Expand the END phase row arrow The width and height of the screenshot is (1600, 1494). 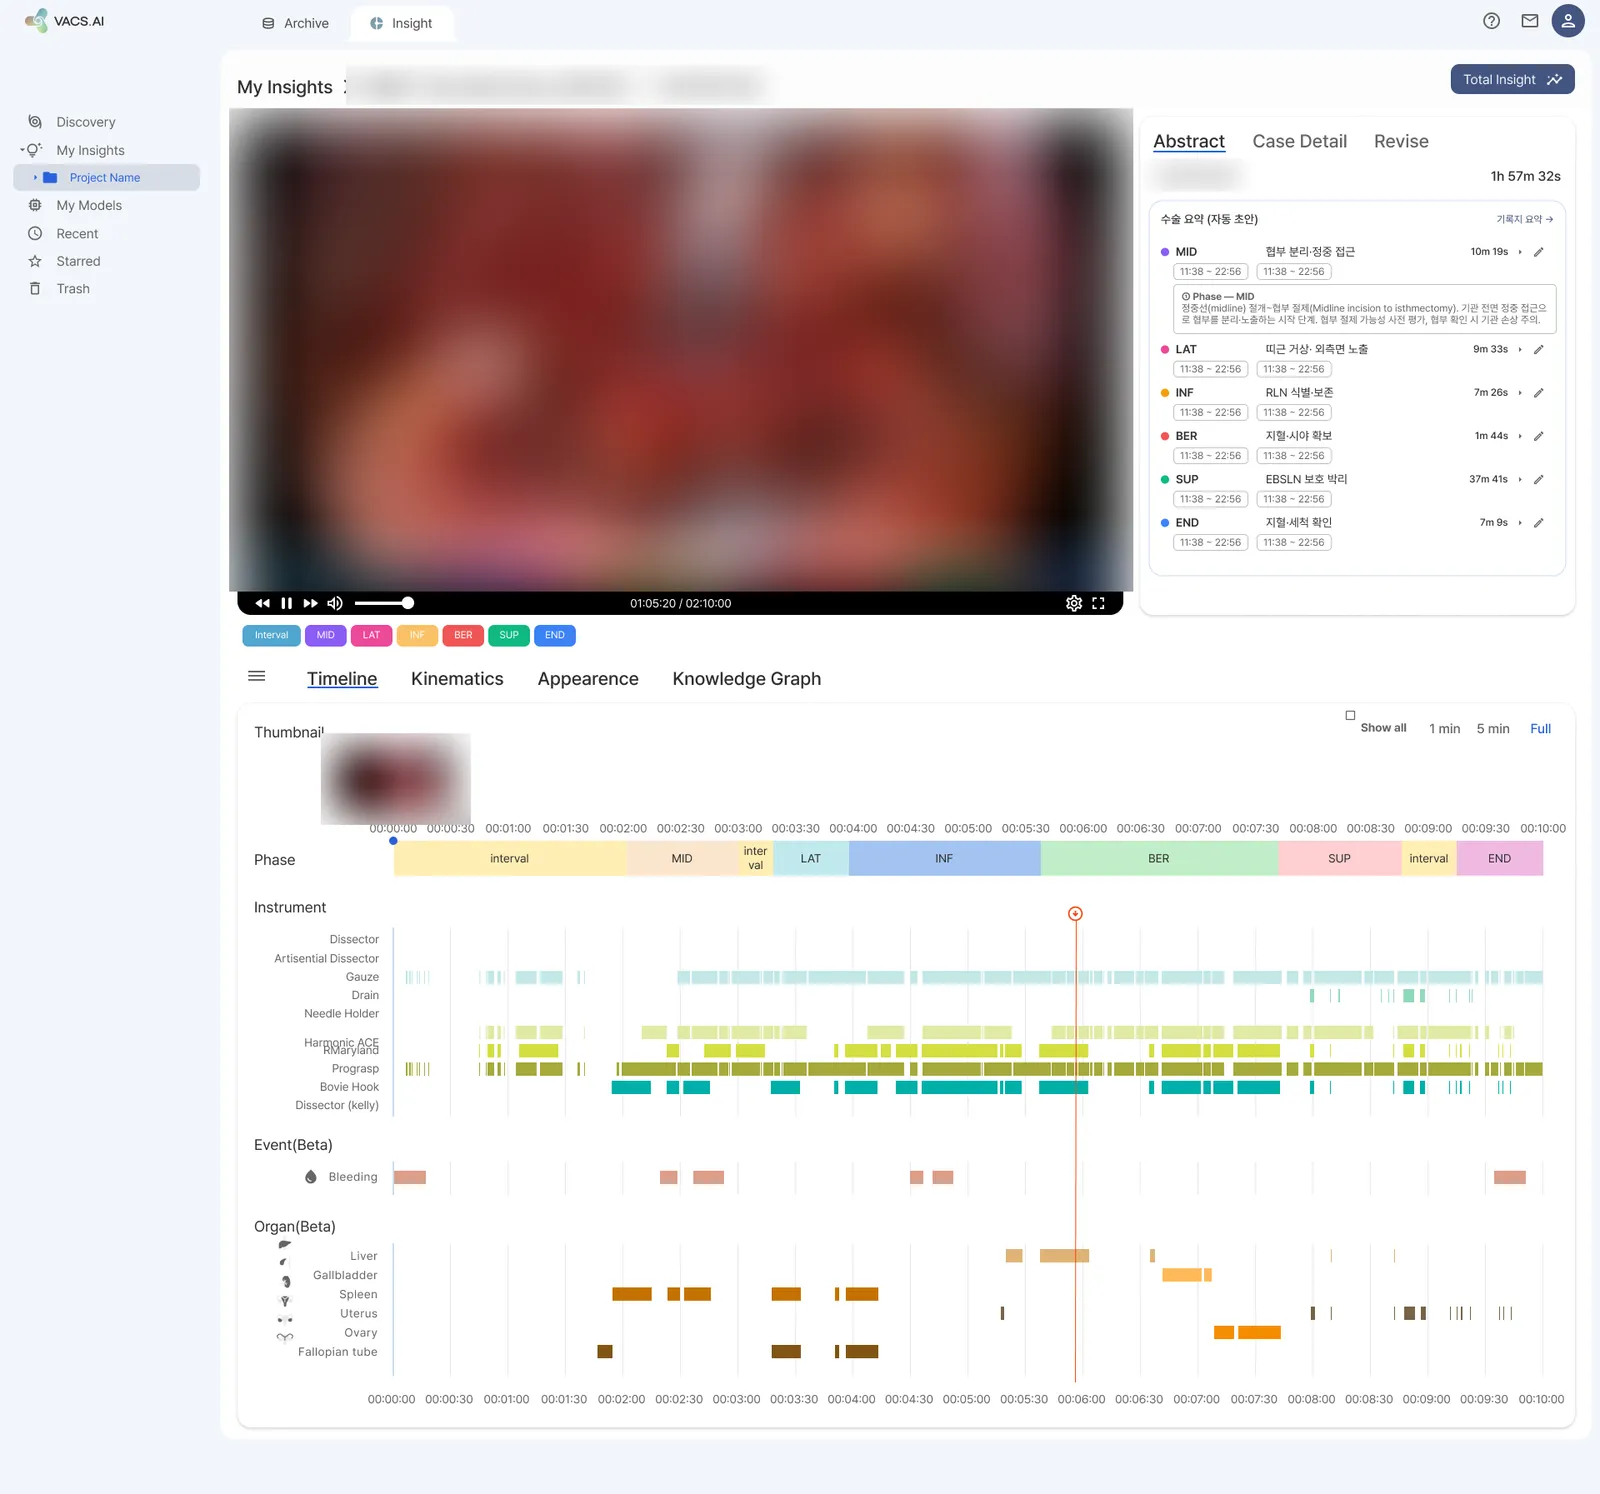pyautogui.click(x=1520, y=523)
